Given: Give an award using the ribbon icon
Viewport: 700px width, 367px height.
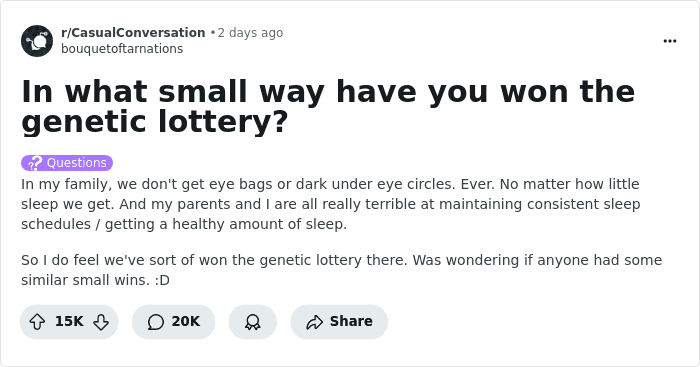Looking at the screenshot, I should pos(253,321).
